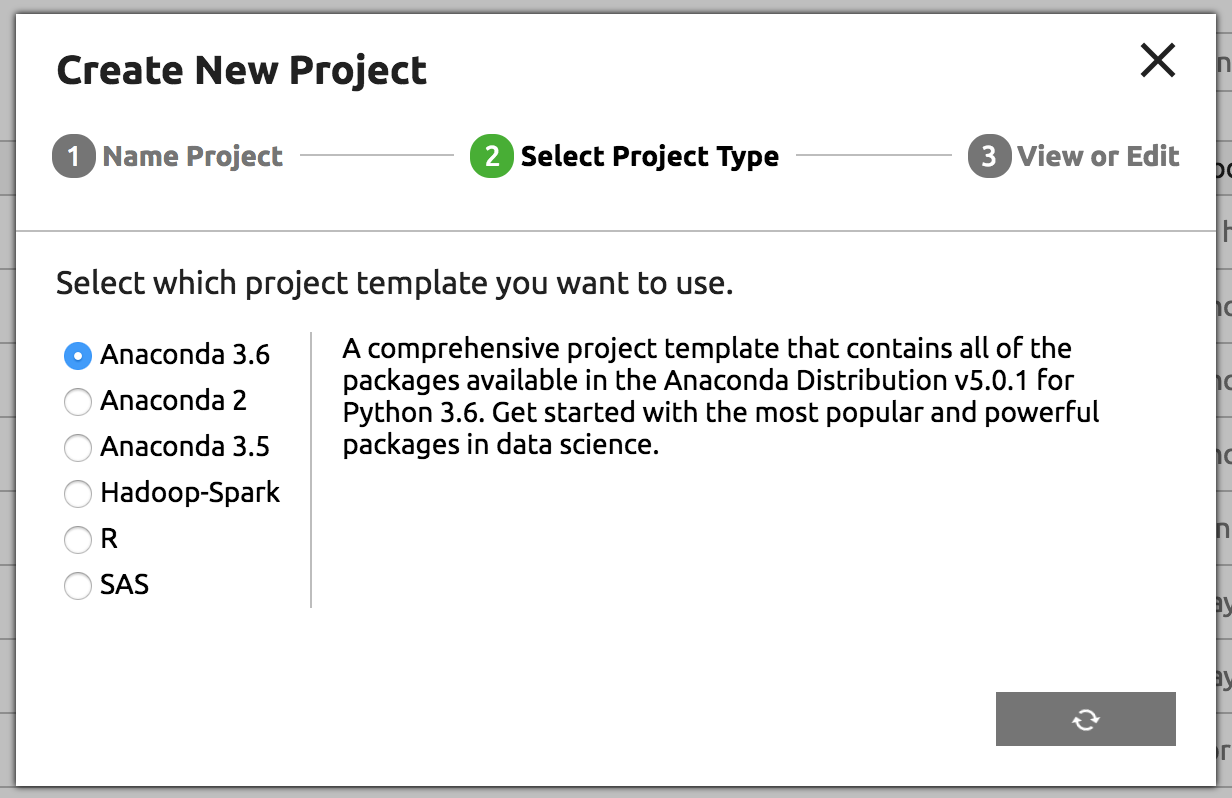Image resolution: width=1232 pixels, height=798 pixels.
Task: Click the Create New Project dialog title
Action: click(x=241, y=70)
